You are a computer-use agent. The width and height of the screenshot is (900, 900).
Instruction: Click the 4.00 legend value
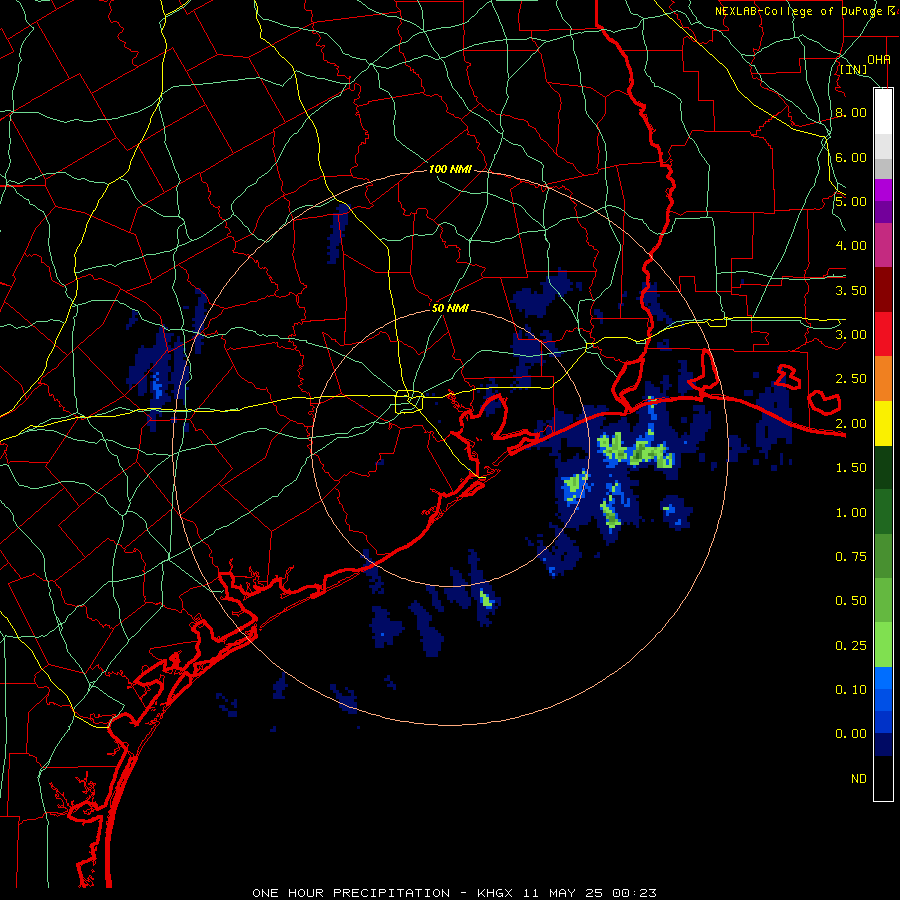[851, 246]
